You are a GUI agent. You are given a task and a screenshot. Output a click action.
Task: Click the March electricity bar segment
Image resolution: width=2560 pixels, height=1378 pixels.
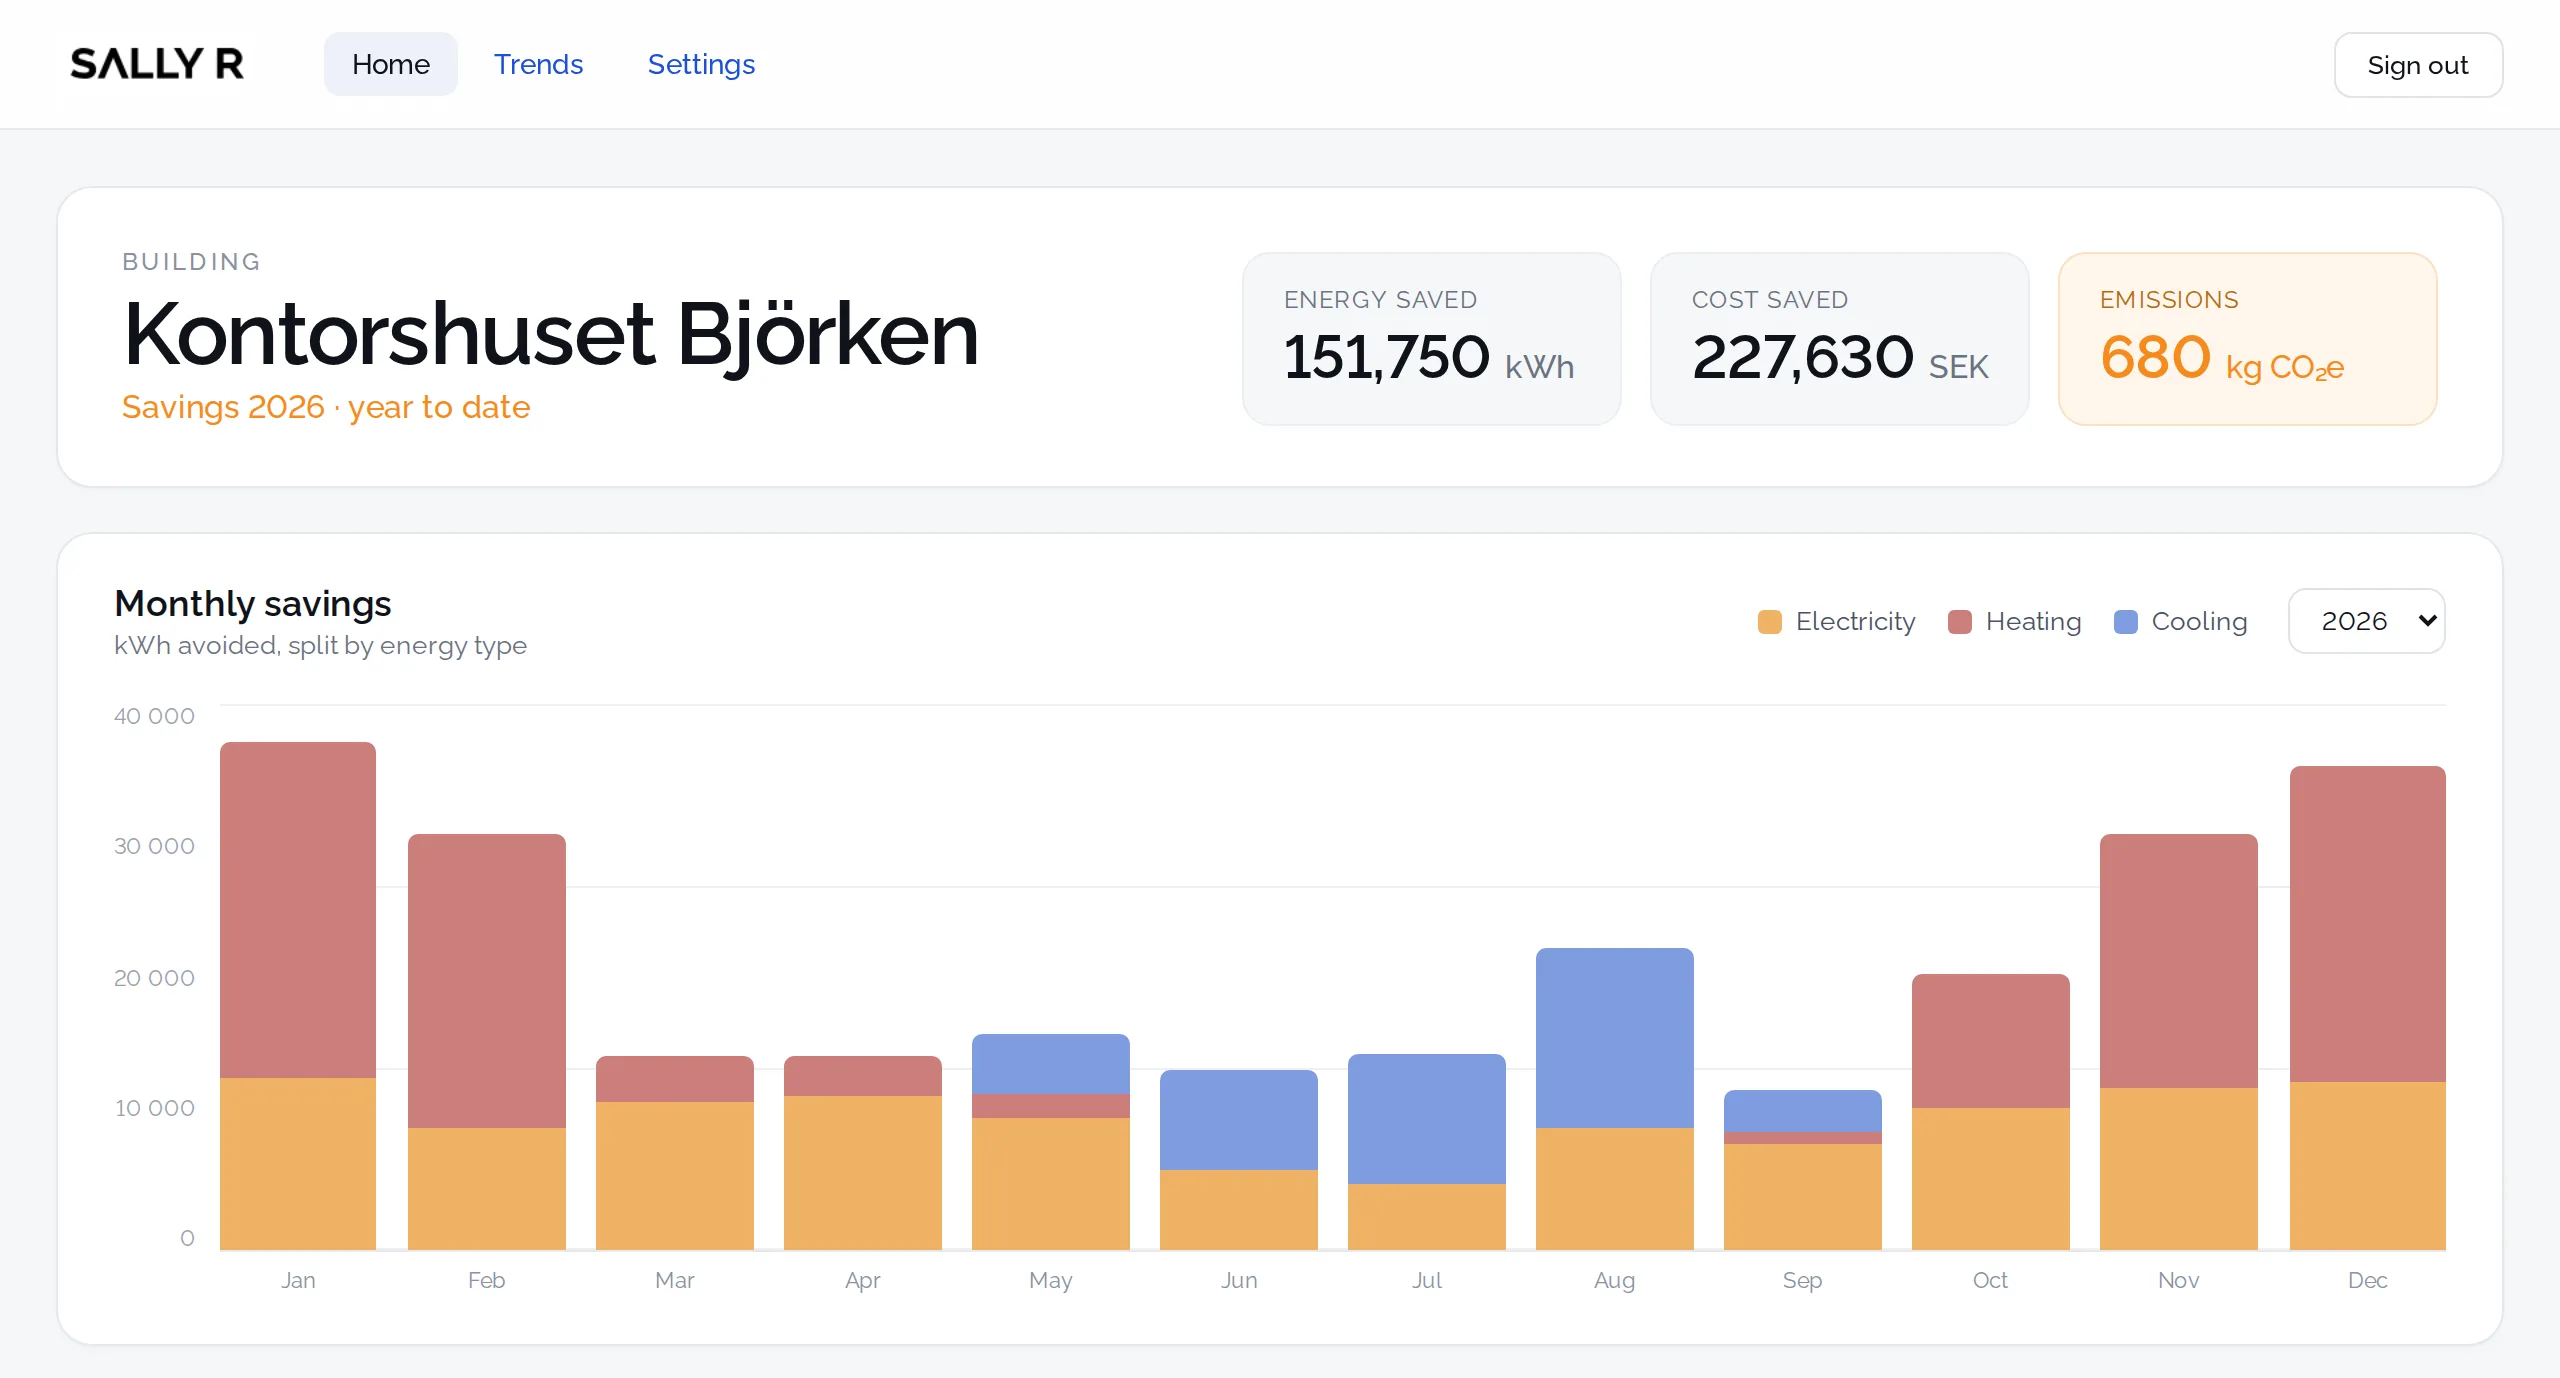coord(675,1176)
